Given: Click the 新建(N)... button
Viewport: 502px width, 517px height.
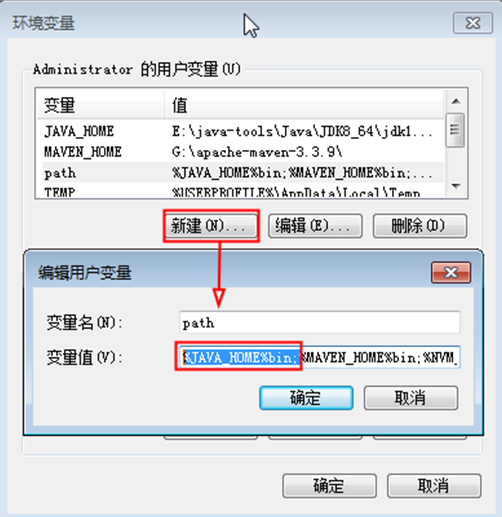Looking at the screenshot, I should [x=211, y=226].
